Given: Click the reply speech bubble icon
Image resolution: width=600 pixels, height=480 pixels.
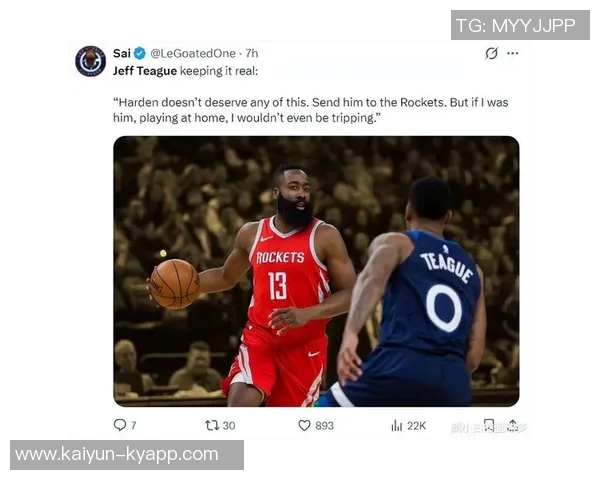Looking at the screenshot, I should [x=119, y=425].
